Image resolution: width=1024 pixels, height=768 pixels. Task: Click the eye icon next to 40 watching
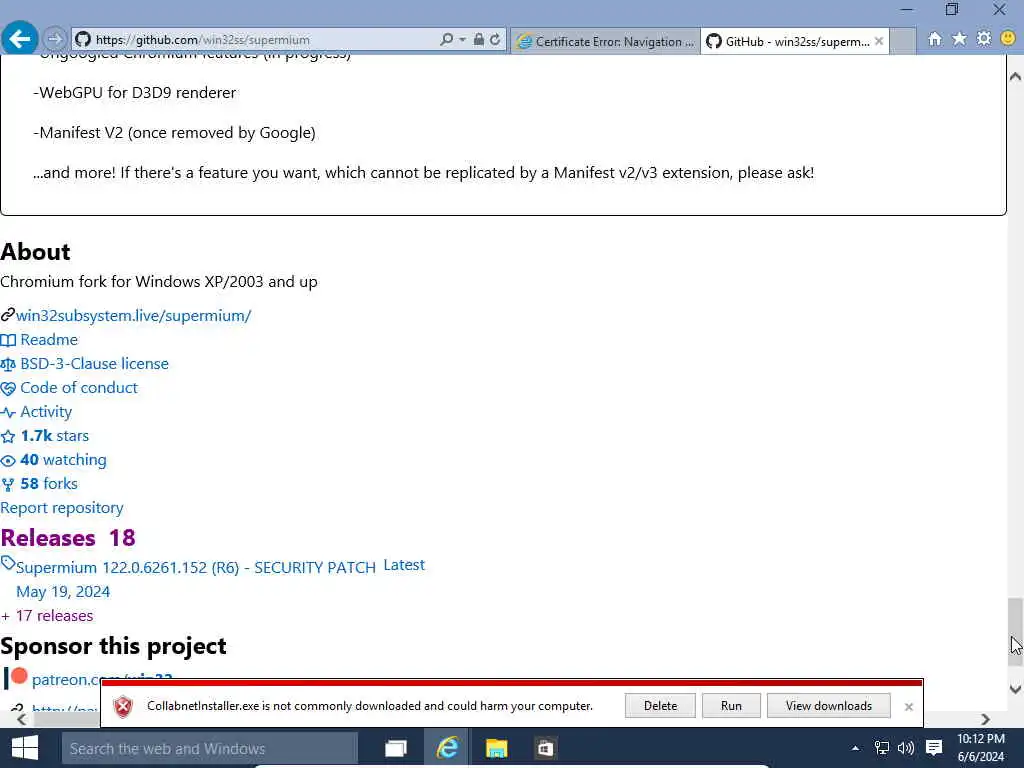(8, 460)
